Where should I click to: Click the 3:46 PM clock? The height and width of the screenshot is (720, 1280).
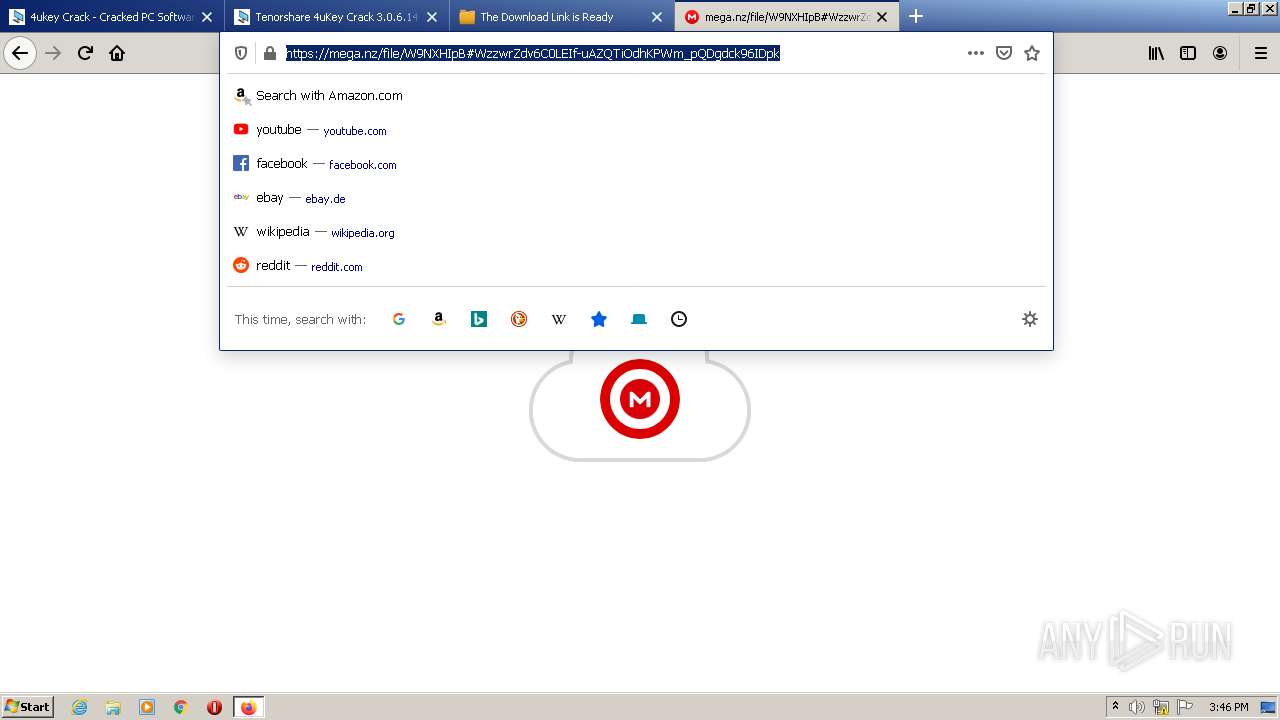pos(1228,707)
